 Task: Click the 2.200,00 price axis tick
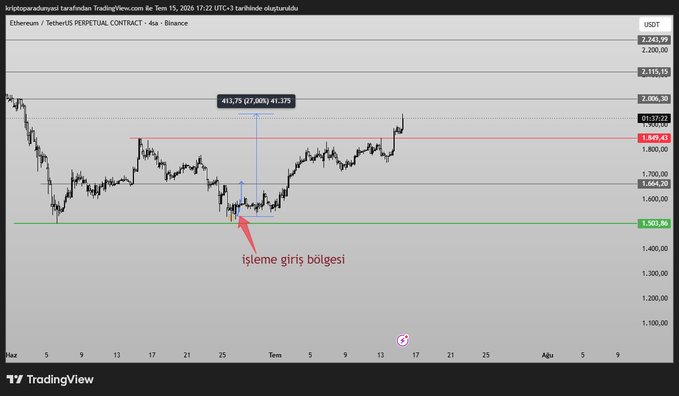click(x=654, y=50)
